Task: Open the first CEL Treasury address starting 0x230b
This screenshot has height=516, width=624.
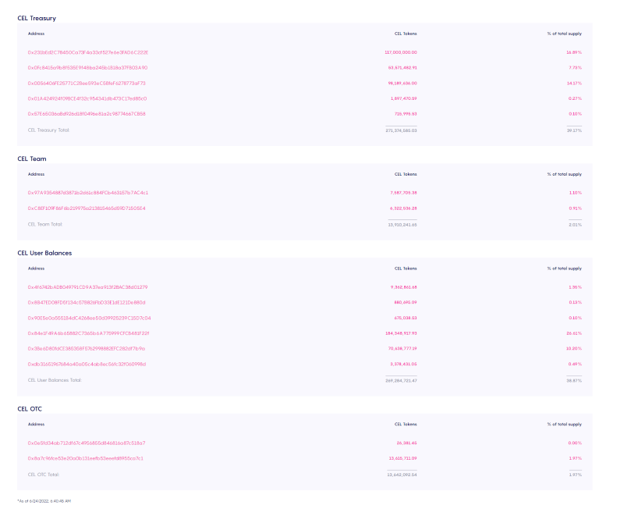Action: [x=88, y=52]
